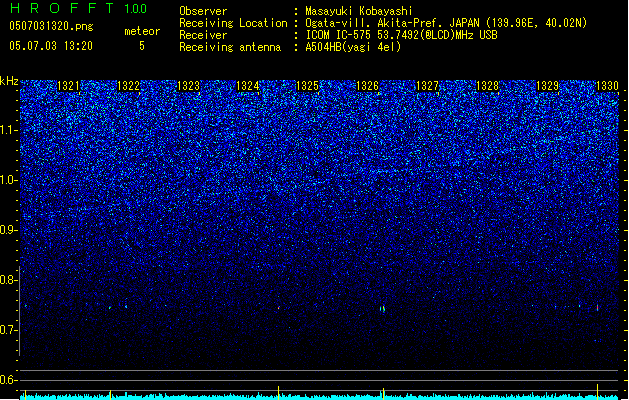Click the 0.8 kHz axis label

click(x=9, y=280)
